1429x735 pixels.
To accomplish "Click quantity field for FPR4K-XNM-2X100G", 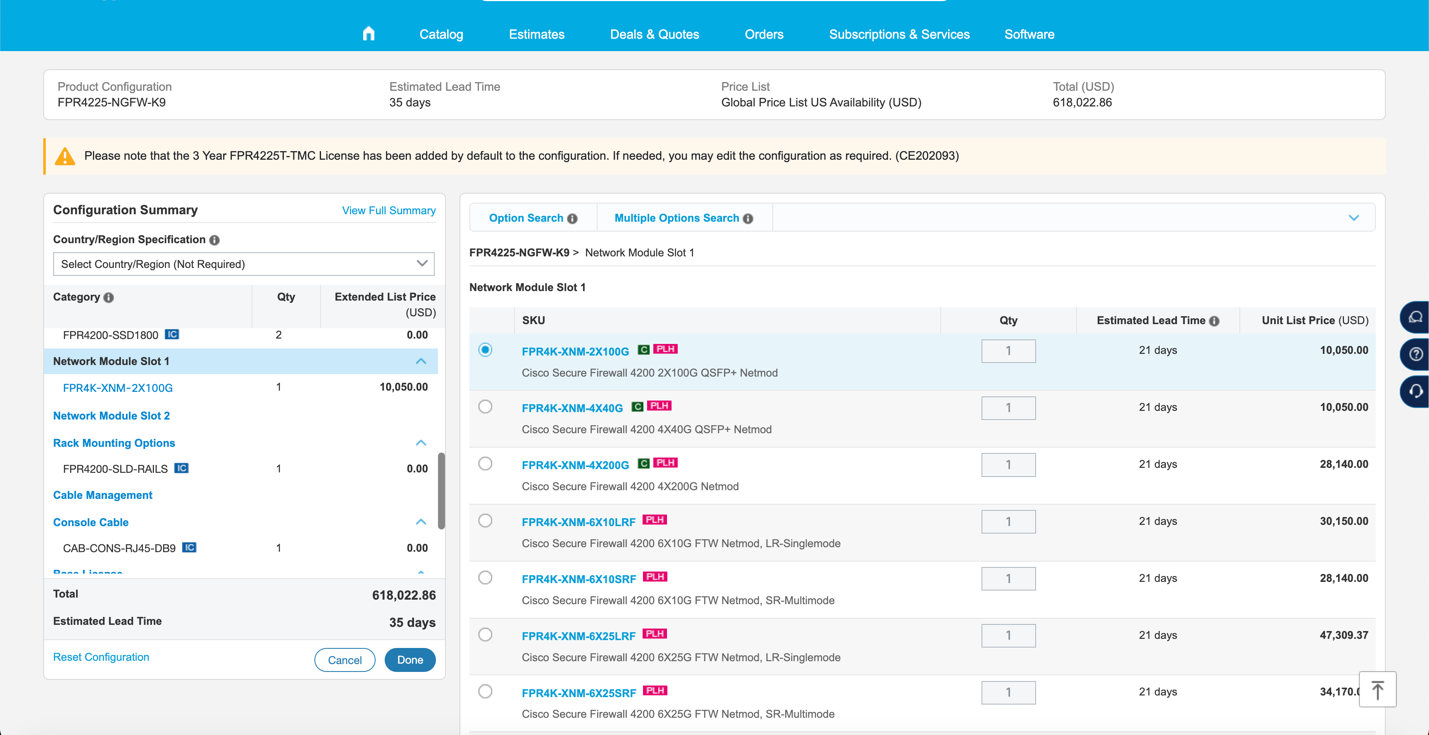I will coord(1008,351).
